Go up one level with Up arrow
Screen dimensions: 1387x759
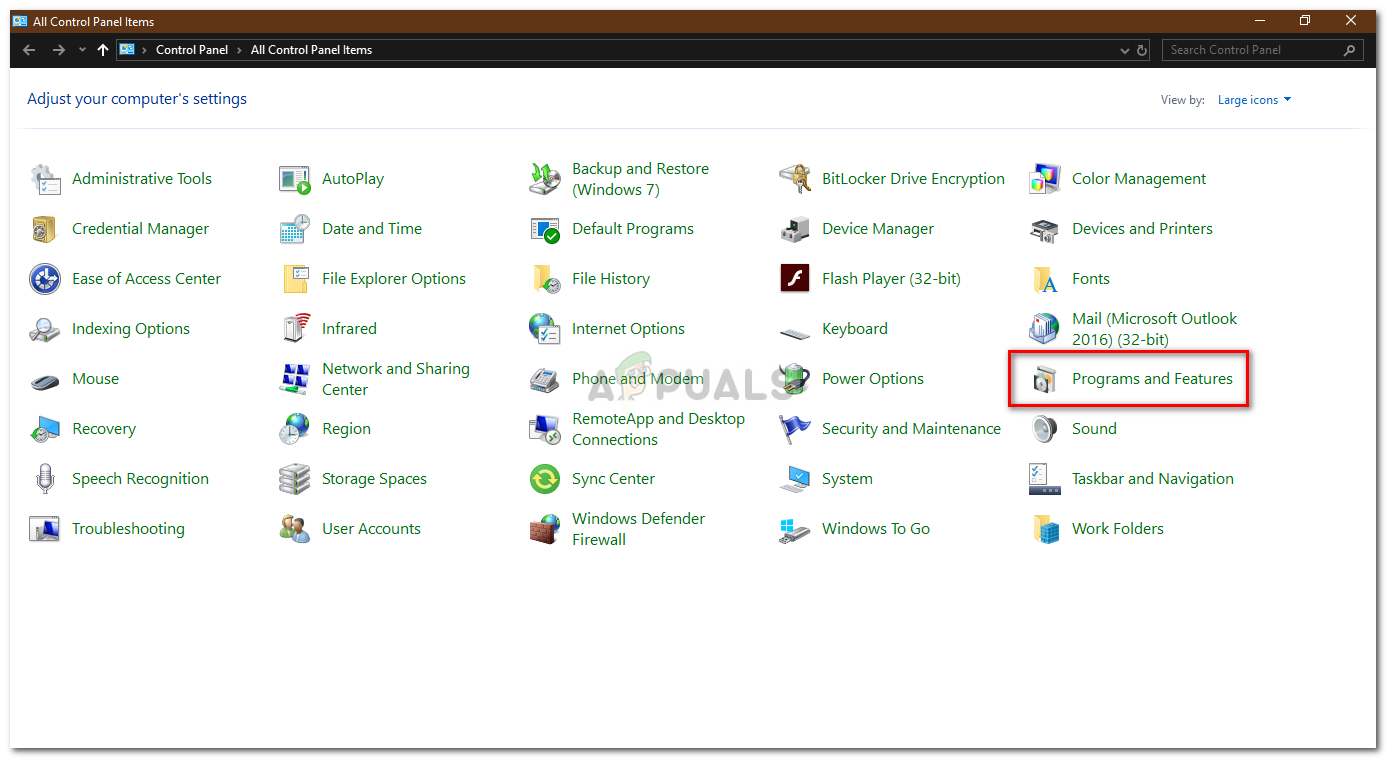pyautogui.click(x=103, y=50)
